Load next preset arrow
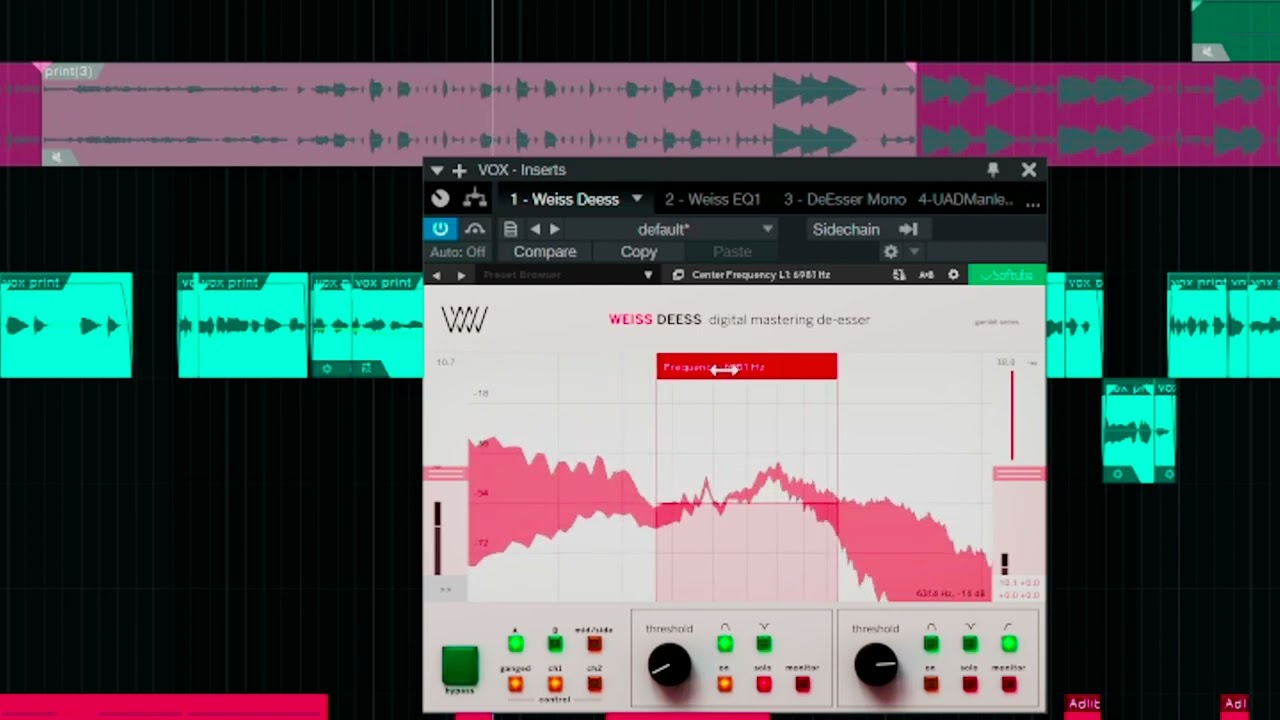Screen dimensions: 1280x720 point(555,229)
